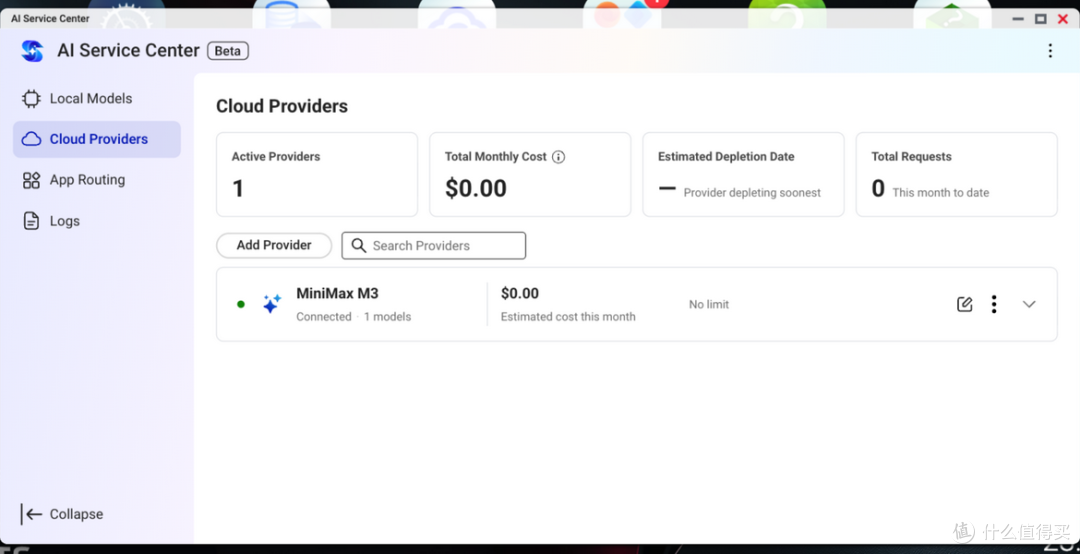
Task: Click the MiniMax M3 sparkle icon
Action: (x=271, y=304)
